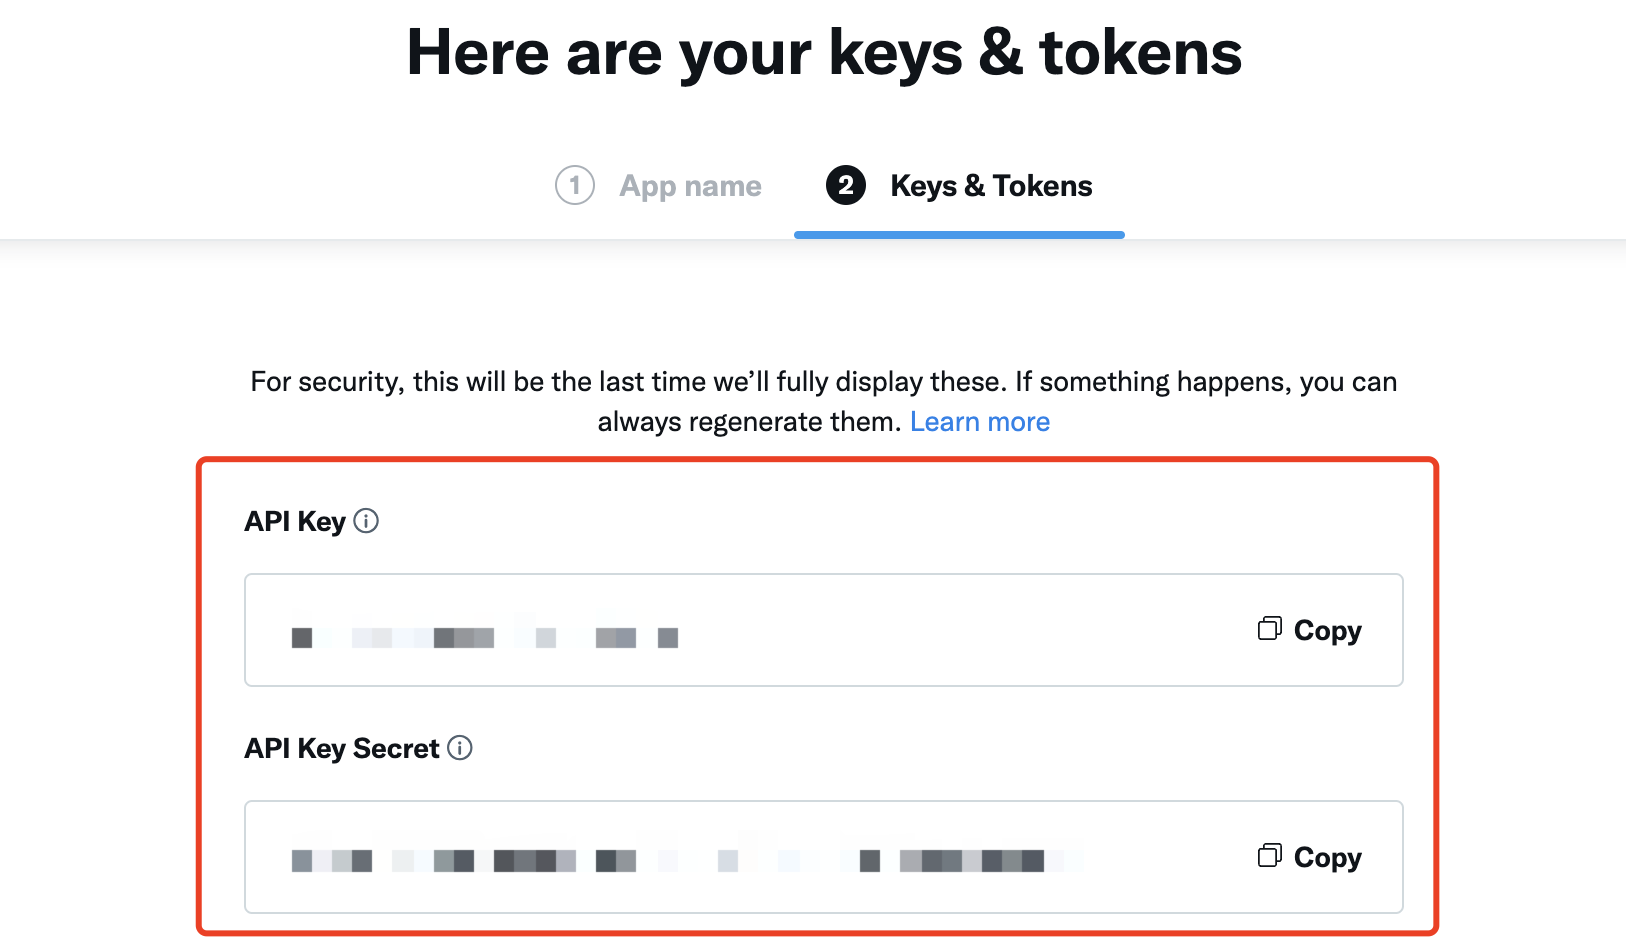Click the step 1 circle icon
This screenshot has height=950, width=1626.
coord(575,185)
